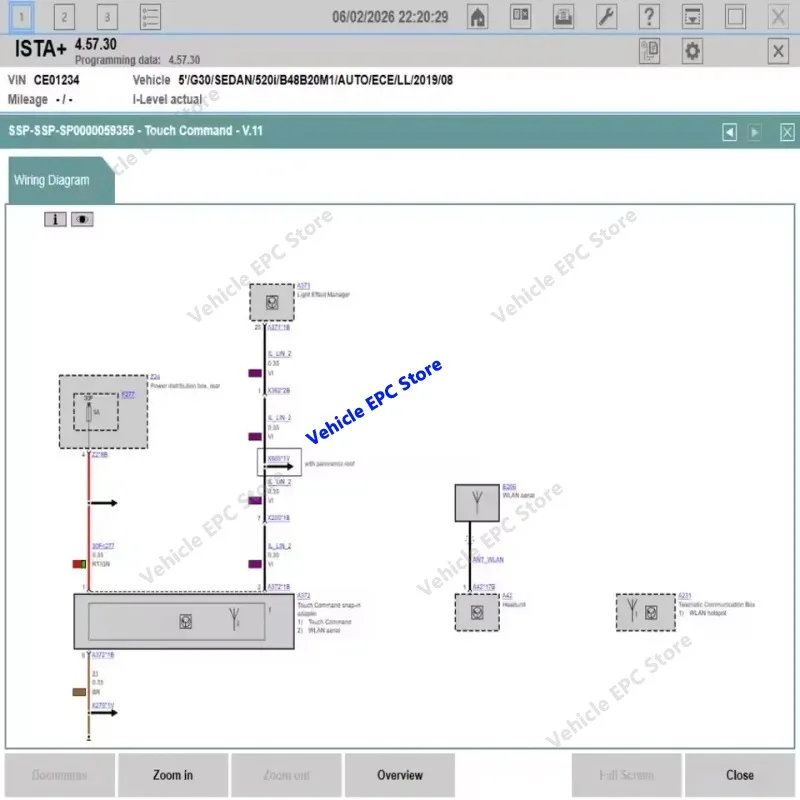Click the info 'i' button above diagram
The width and height of the screenshot is (800, 800).
click(x=55, y=219)
